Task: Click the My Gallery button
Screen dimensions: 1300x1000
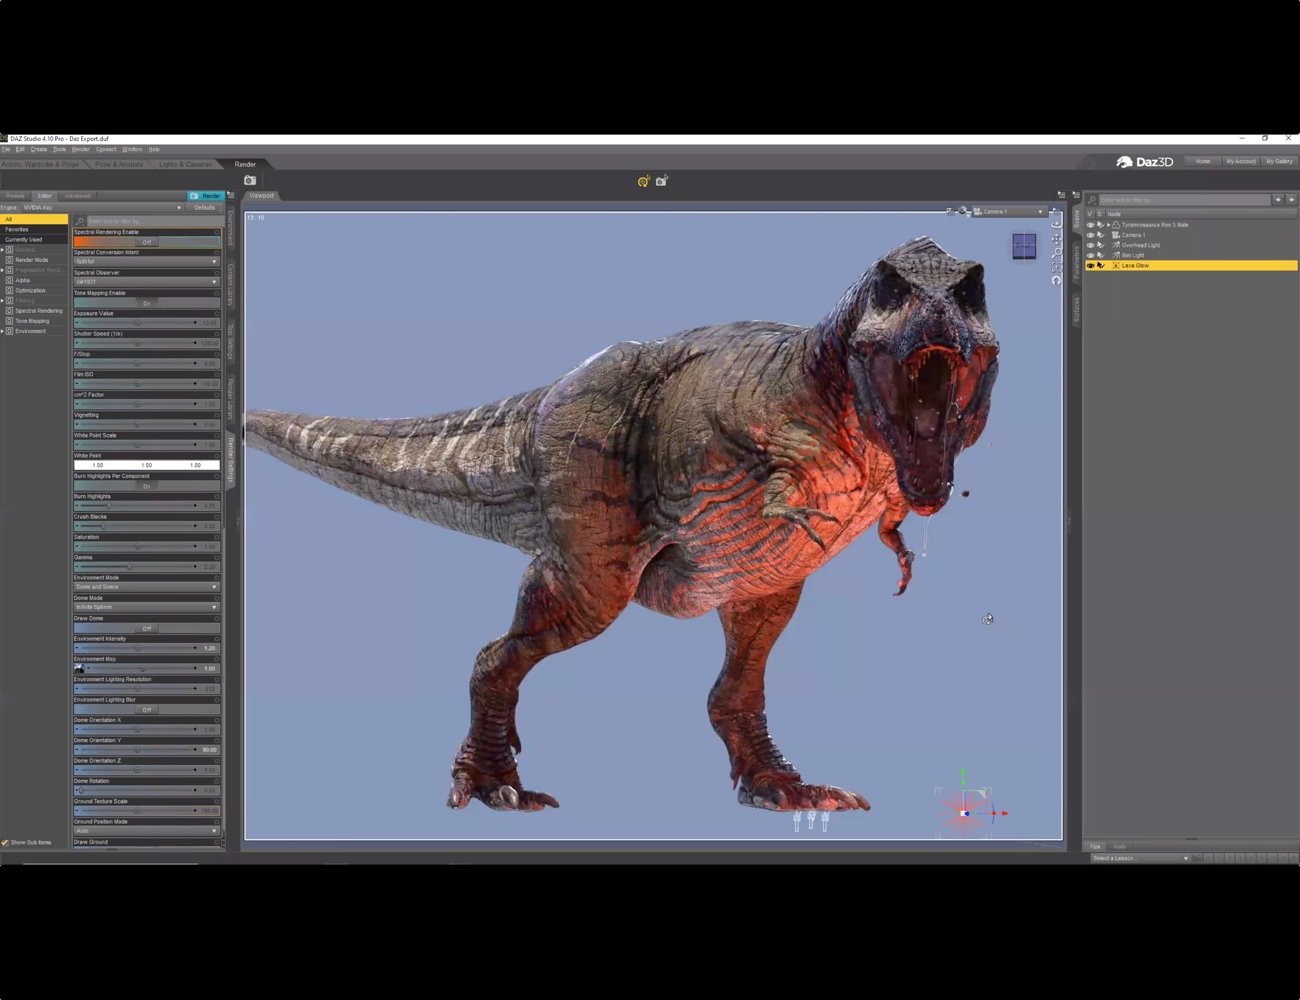Action: tap(1279, 161)
